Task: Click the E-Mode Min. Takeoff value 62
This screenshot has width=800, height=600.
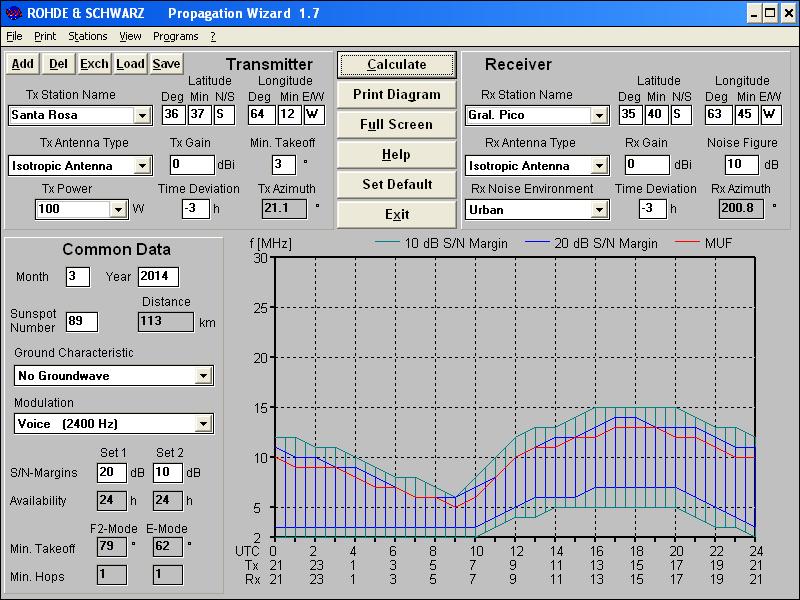Action: pos(167,547)
